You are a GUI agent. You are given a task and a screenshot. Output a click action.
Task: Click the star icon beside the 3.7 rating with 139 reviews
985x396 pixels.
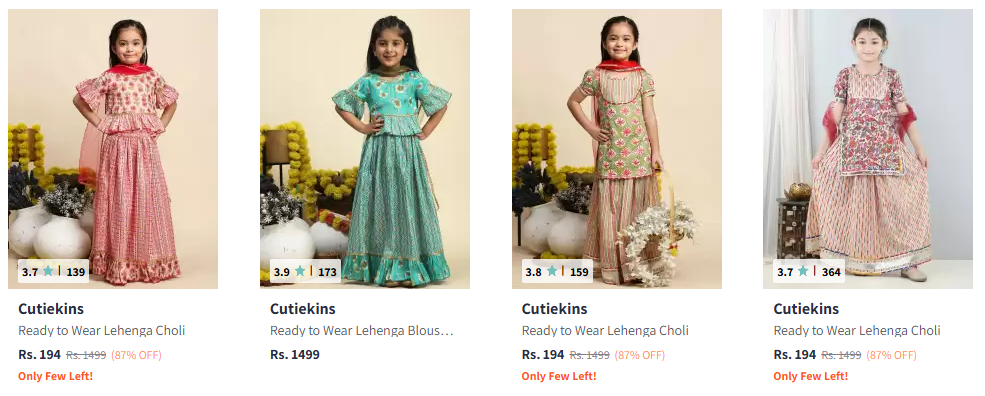tap(48, 271)
